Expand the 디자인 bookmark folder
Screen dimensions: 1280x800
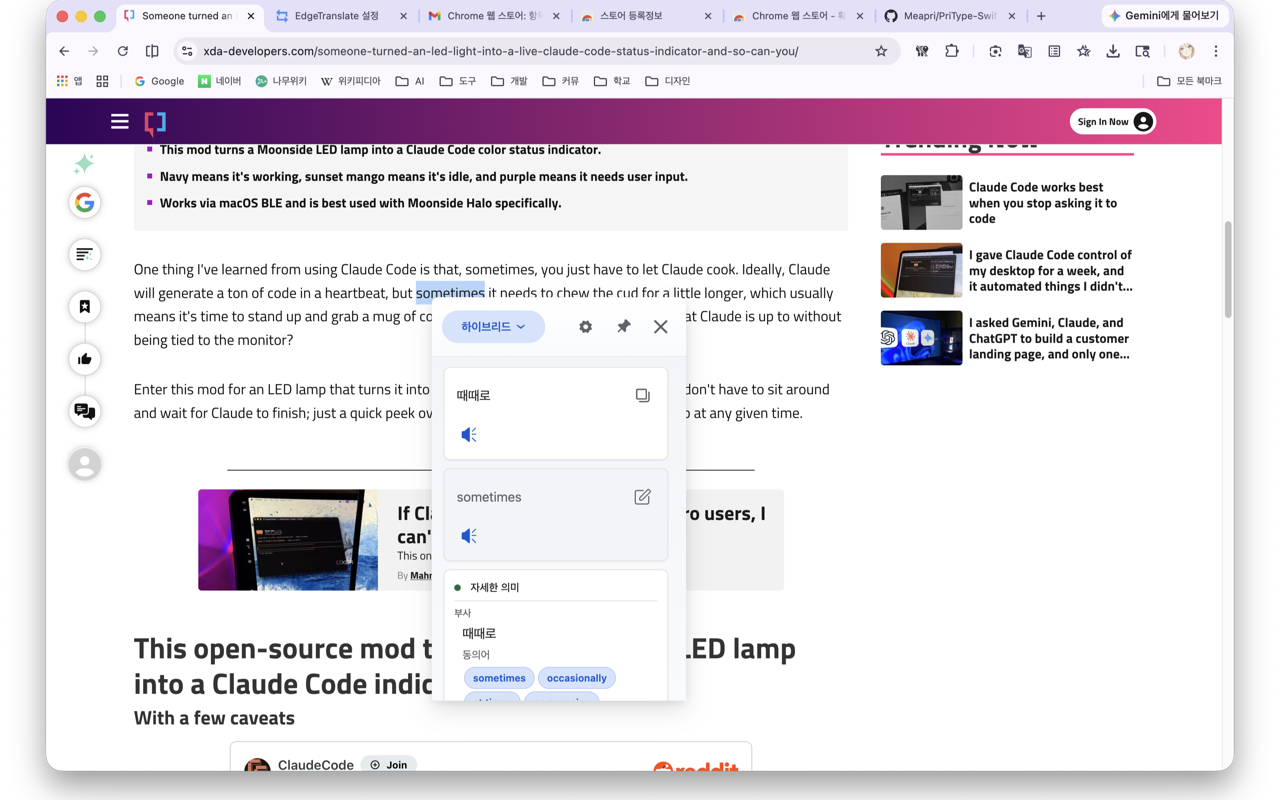[x=668, y=81]
